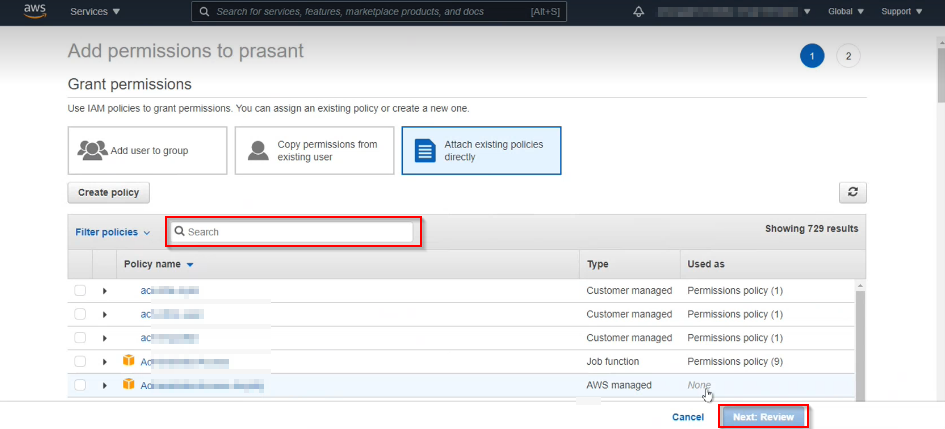Click the Next: Review button

point(763,417)
